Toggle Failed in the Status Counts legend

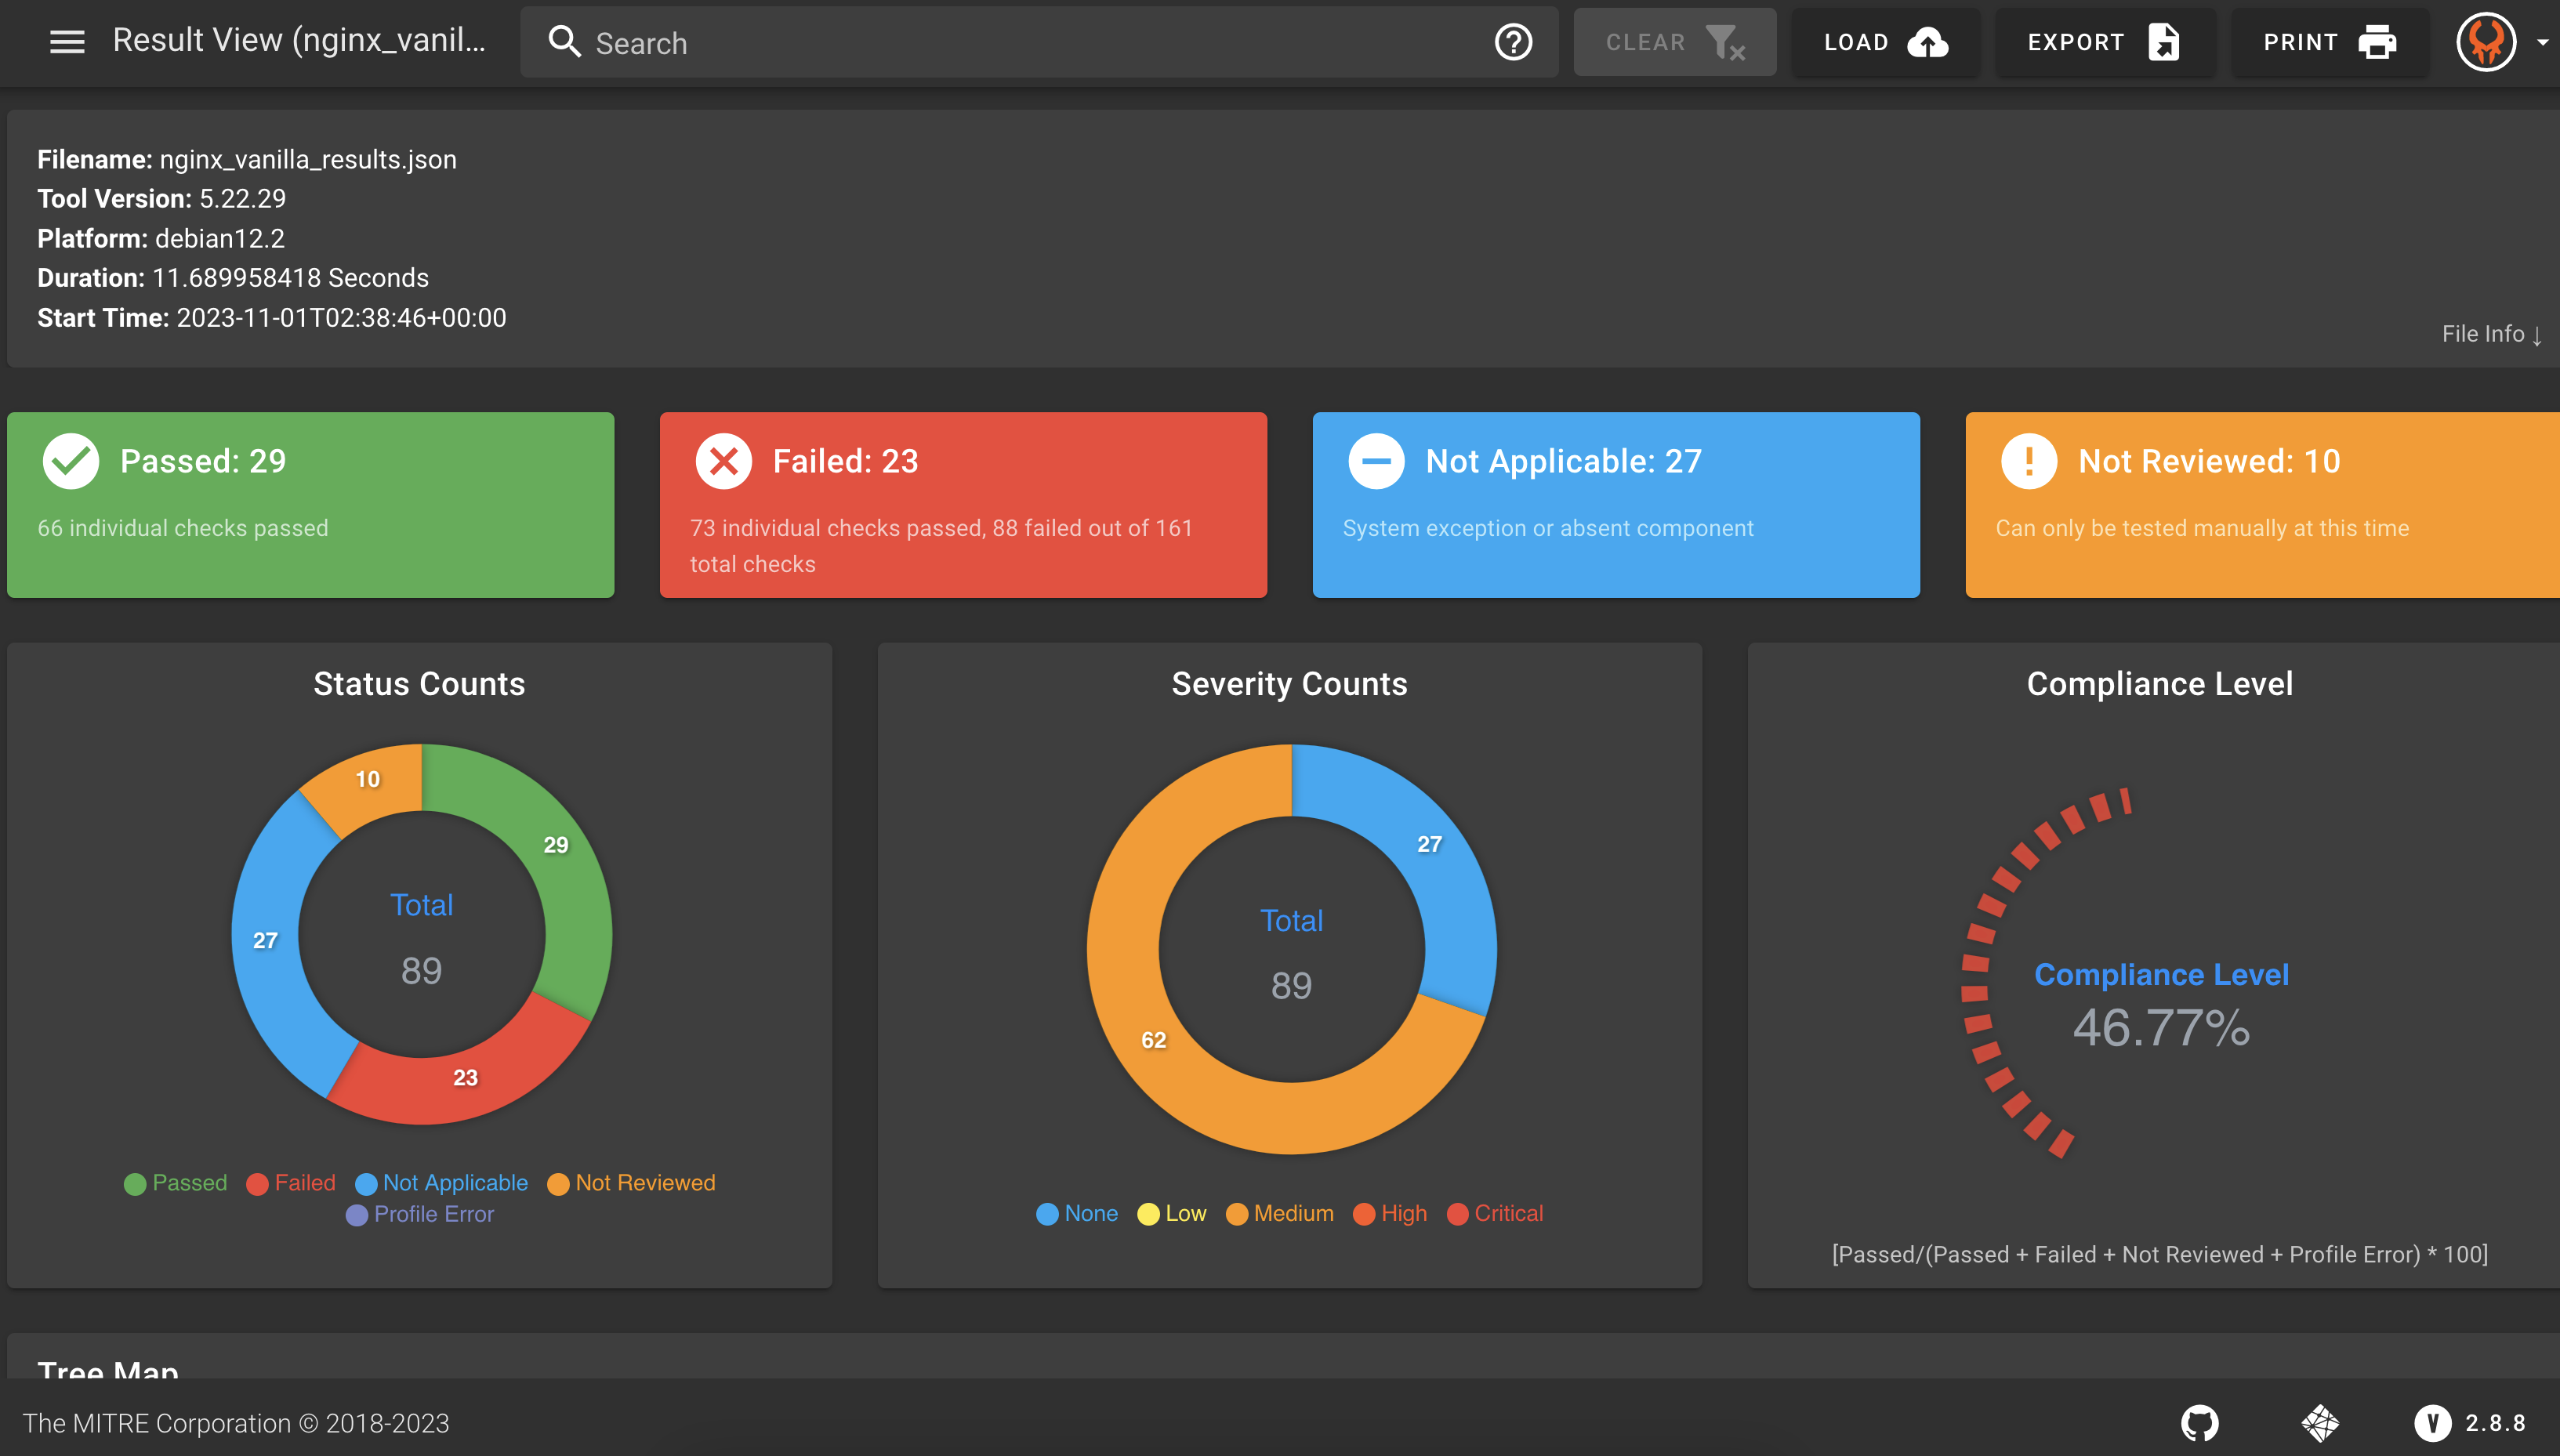tap(291, 1183)
